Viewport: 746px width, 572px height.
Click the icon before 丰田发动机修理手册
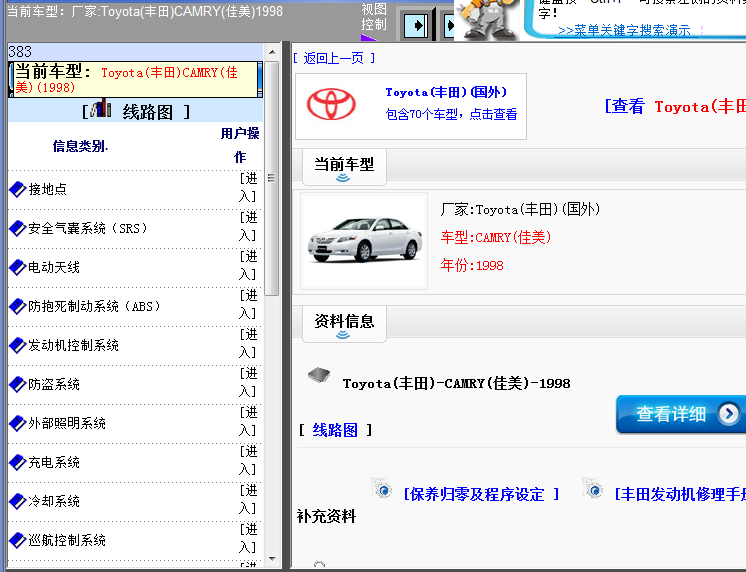click(593, 488)
